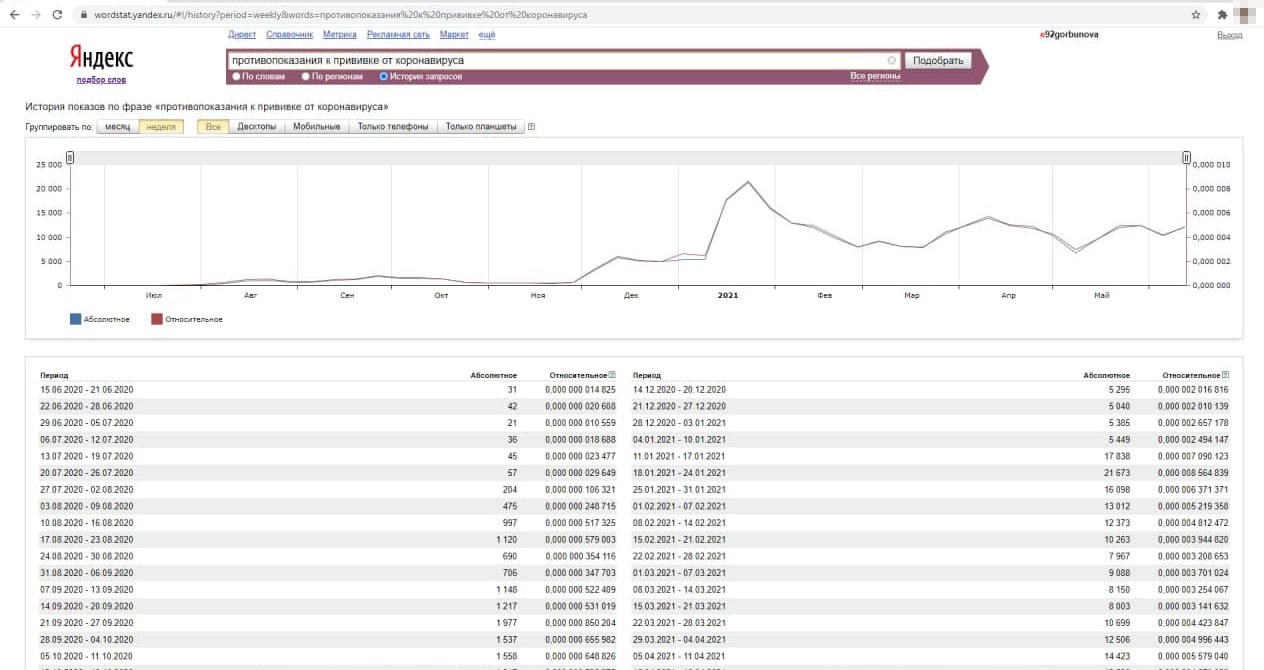This screenshot has height=670, width=1264.
Task: Select the 21.09.2020 - 27.09.2020 period row
Action: (328, 624)
